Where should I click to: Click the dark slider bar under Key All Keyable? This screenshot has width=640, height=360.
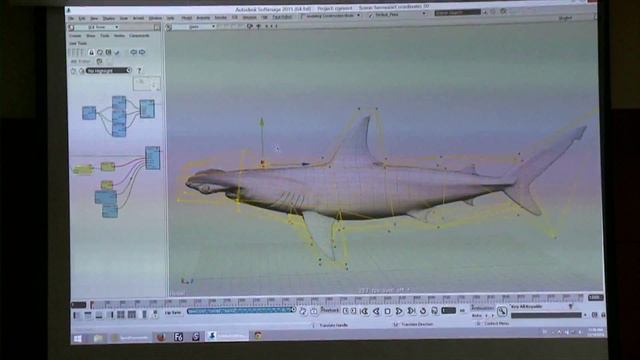(x=546, y=315)
